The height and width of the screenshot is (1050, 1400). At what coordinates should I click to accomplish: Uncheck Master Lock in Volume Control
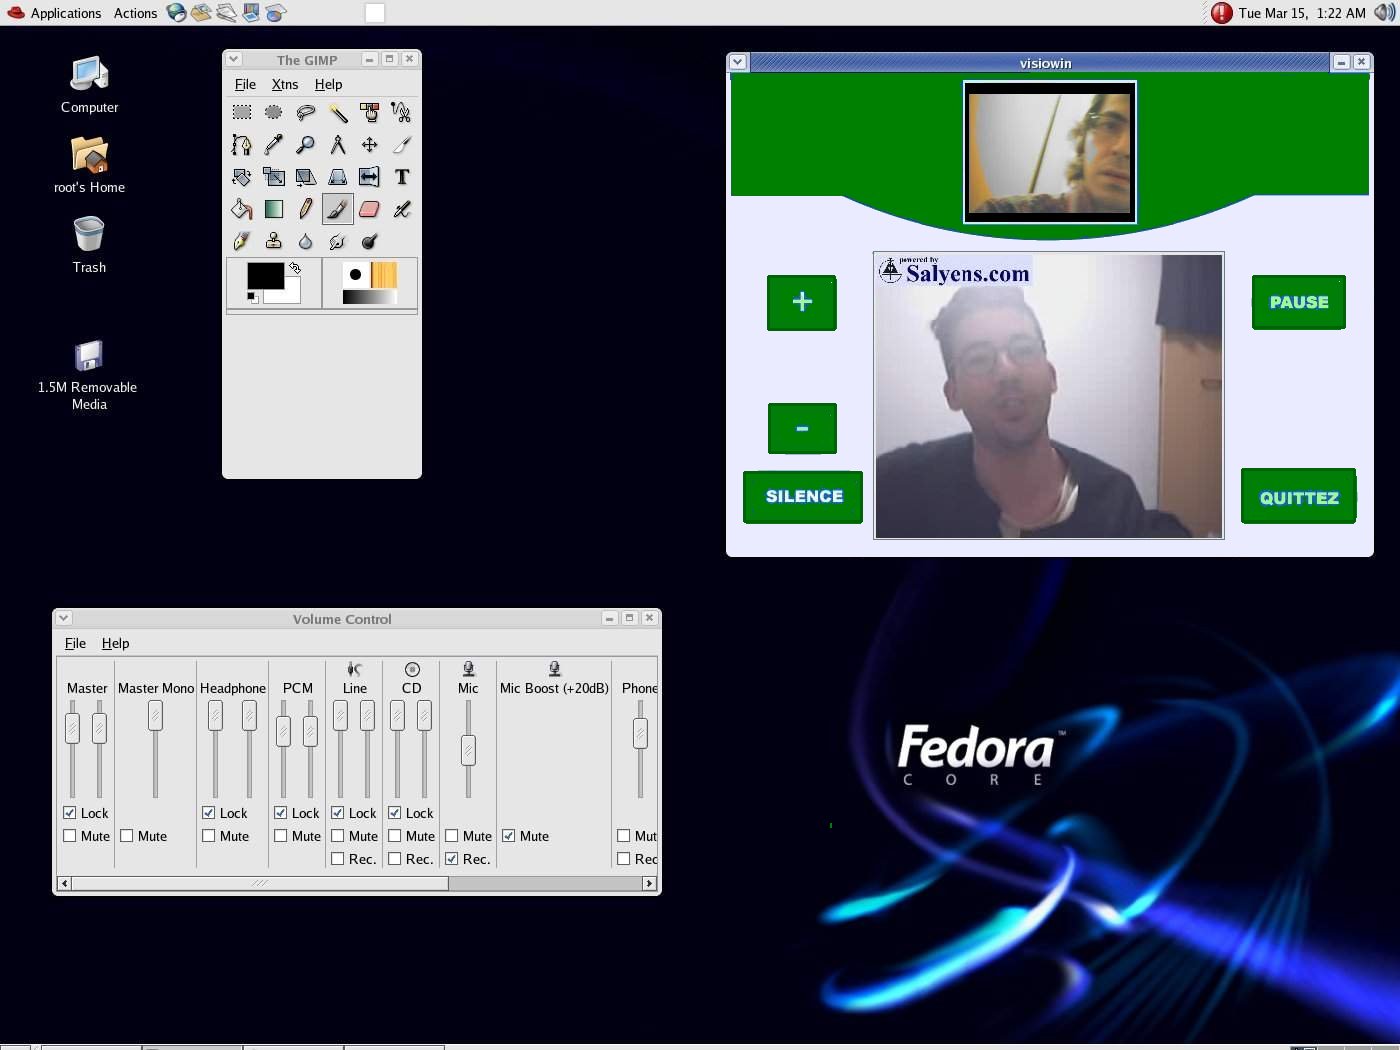pos(70,813)
